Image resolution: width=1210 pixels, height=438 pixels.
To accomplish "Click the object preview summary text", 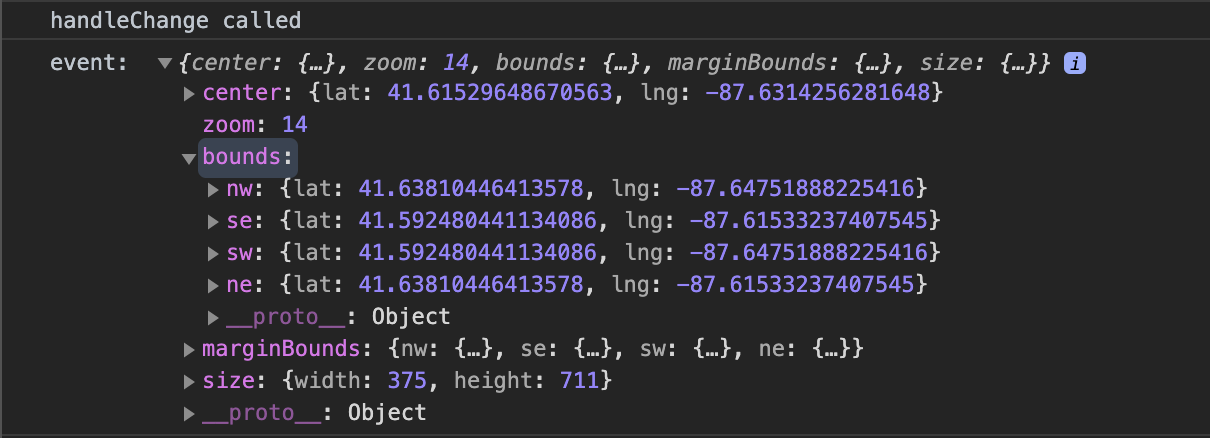I will click(x=617, y=63).
